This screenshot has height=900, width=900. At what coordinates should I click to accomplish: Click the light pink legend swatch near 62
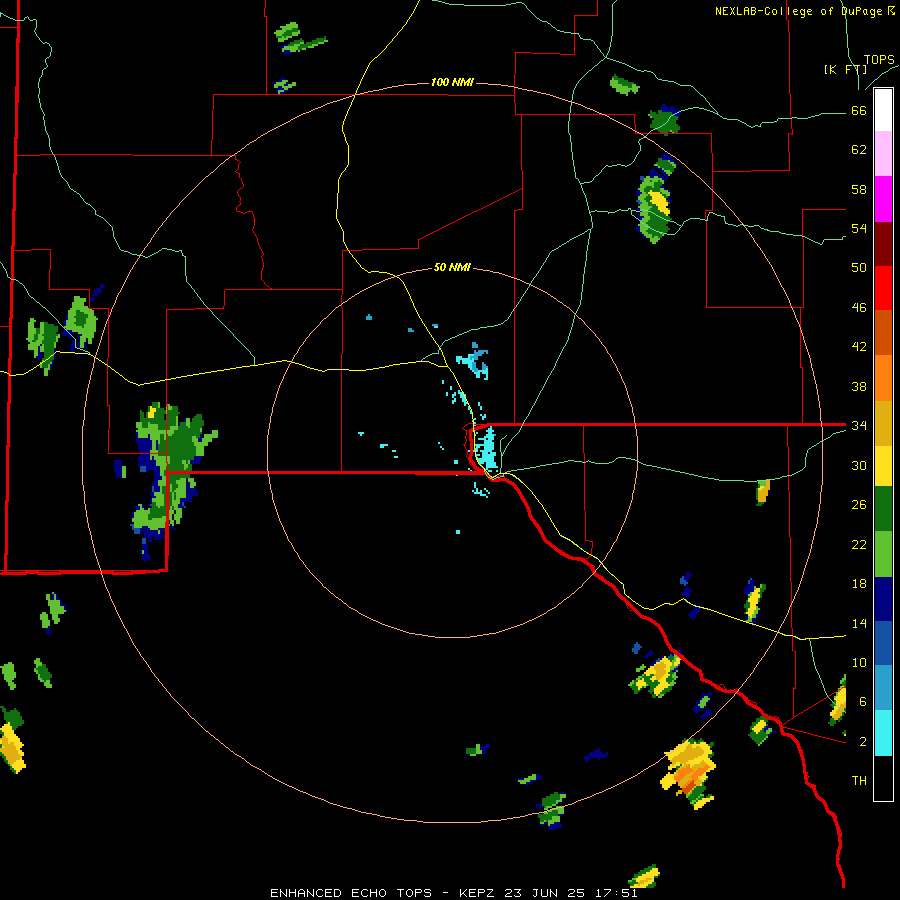click(883, 153)
